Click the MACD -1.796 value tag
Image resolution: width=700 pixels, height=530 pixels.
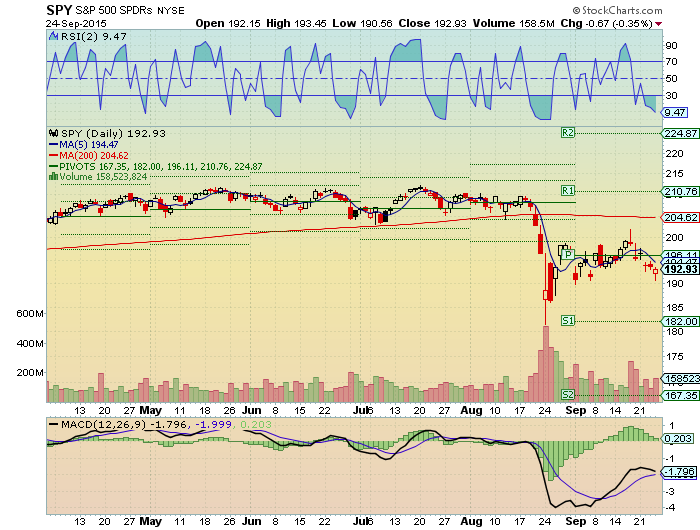679,472
